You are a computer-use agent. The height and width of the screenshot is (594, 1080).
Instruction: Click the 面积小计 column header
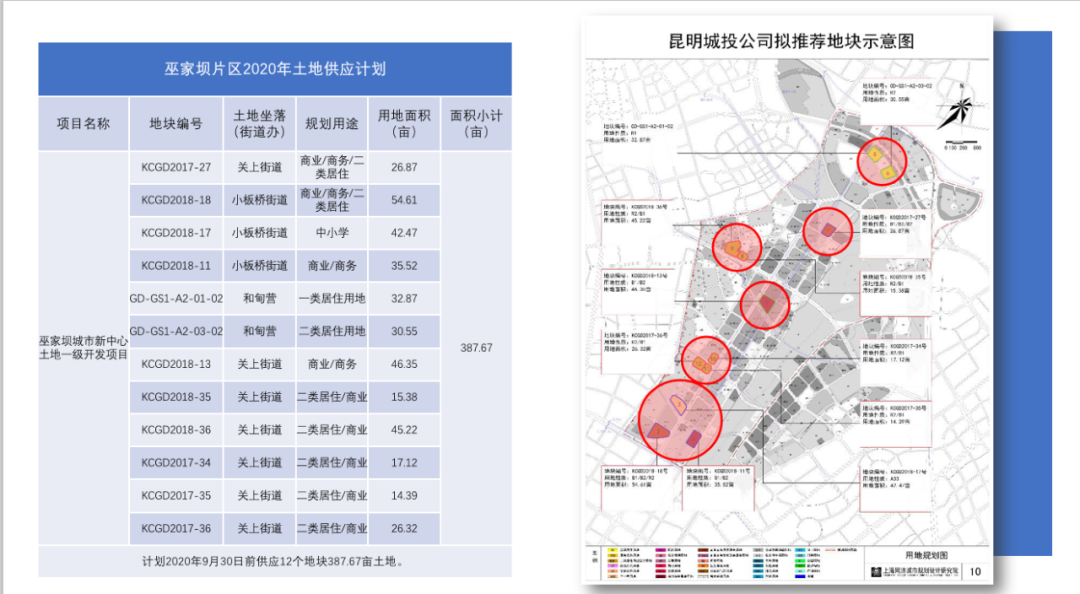click(x=477, y=122)
